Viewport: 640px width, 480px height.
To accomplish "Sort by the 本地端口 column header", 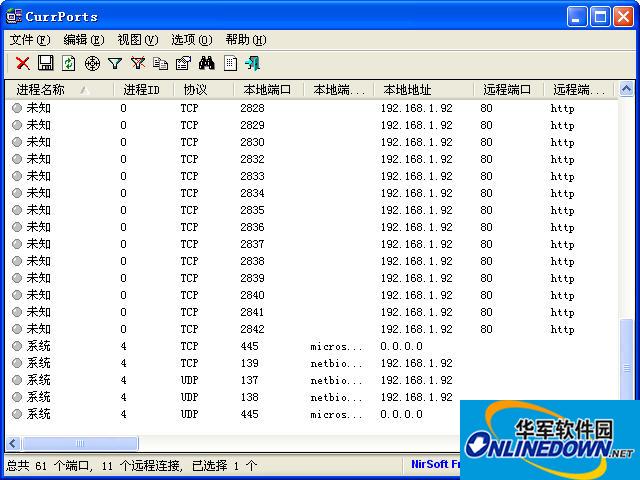I will tap(267, 89).
